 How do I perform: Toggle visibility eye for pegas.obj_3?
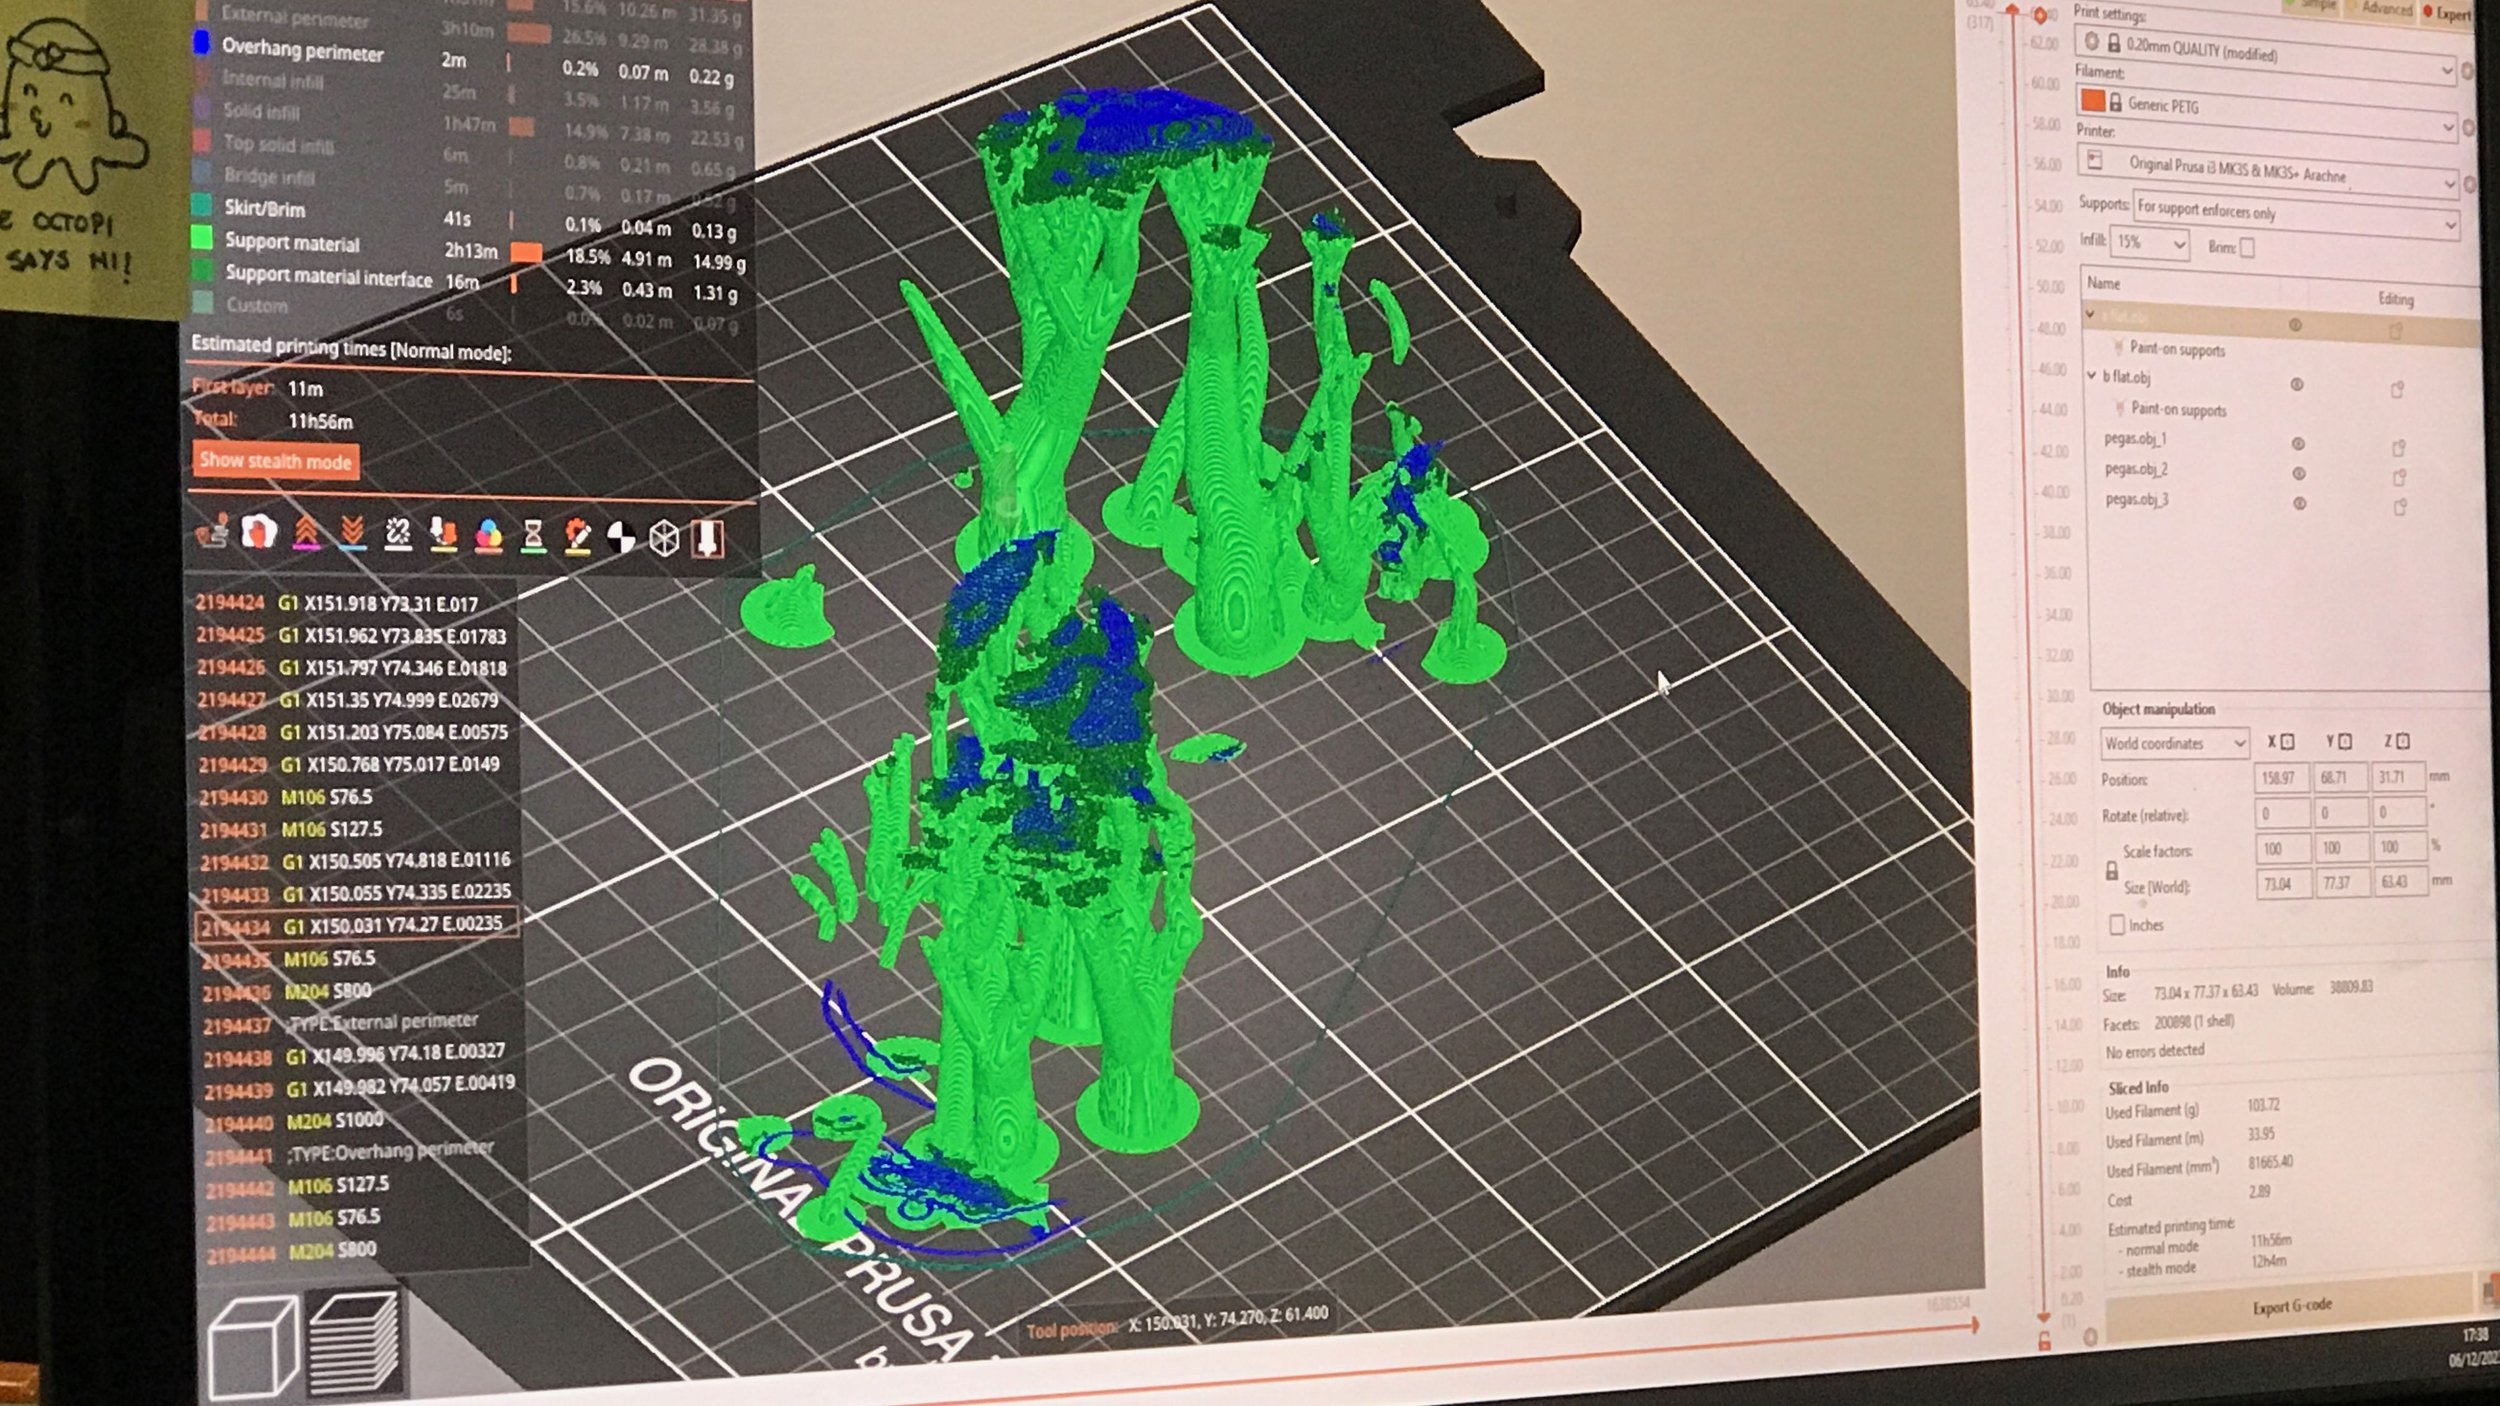[x=2299, y=504]
